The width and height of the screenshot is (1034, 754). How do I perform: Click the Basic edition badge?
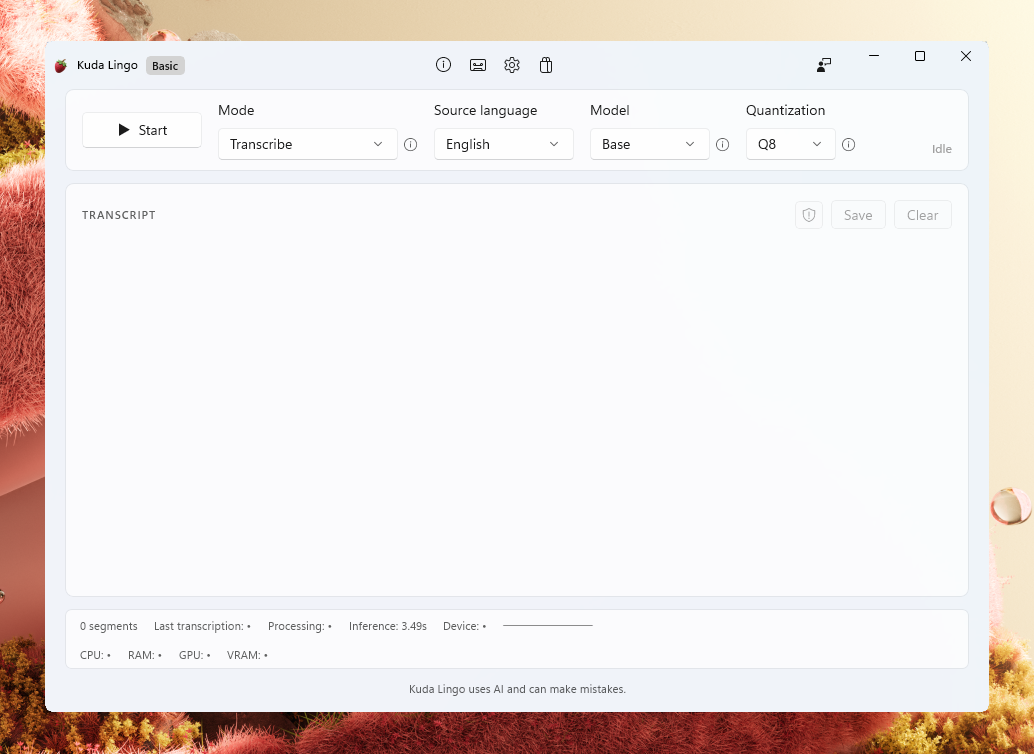(x=165, y=65)
